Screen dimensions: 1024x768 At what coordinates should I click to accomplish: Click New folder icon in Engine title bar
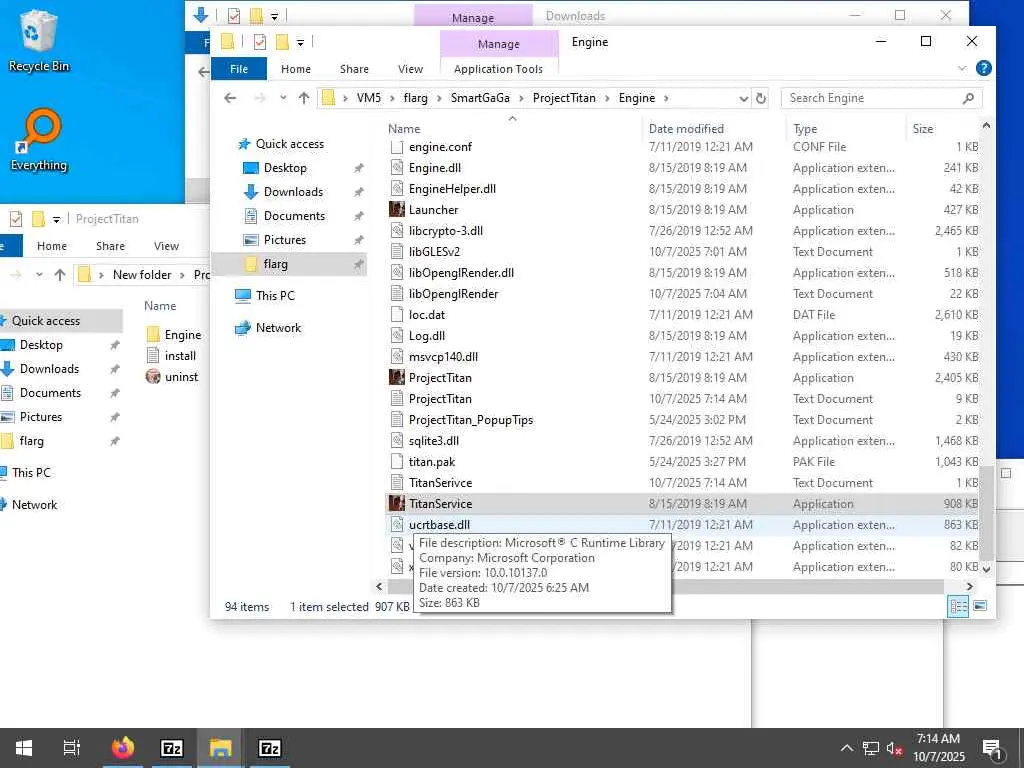[x=282, y=42]
